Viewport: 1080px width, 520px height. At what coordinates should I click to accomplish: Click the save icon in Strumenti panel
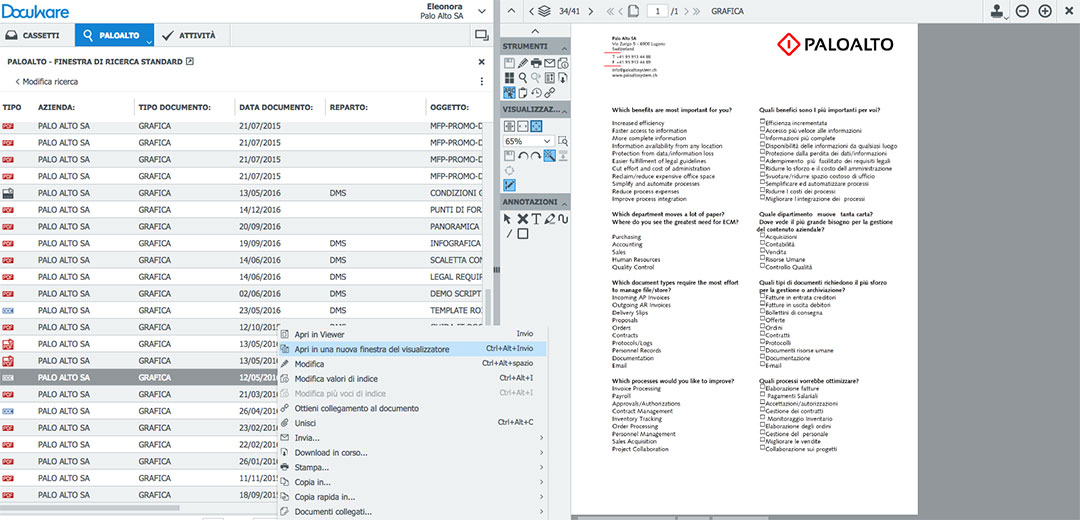click(509, 63)
